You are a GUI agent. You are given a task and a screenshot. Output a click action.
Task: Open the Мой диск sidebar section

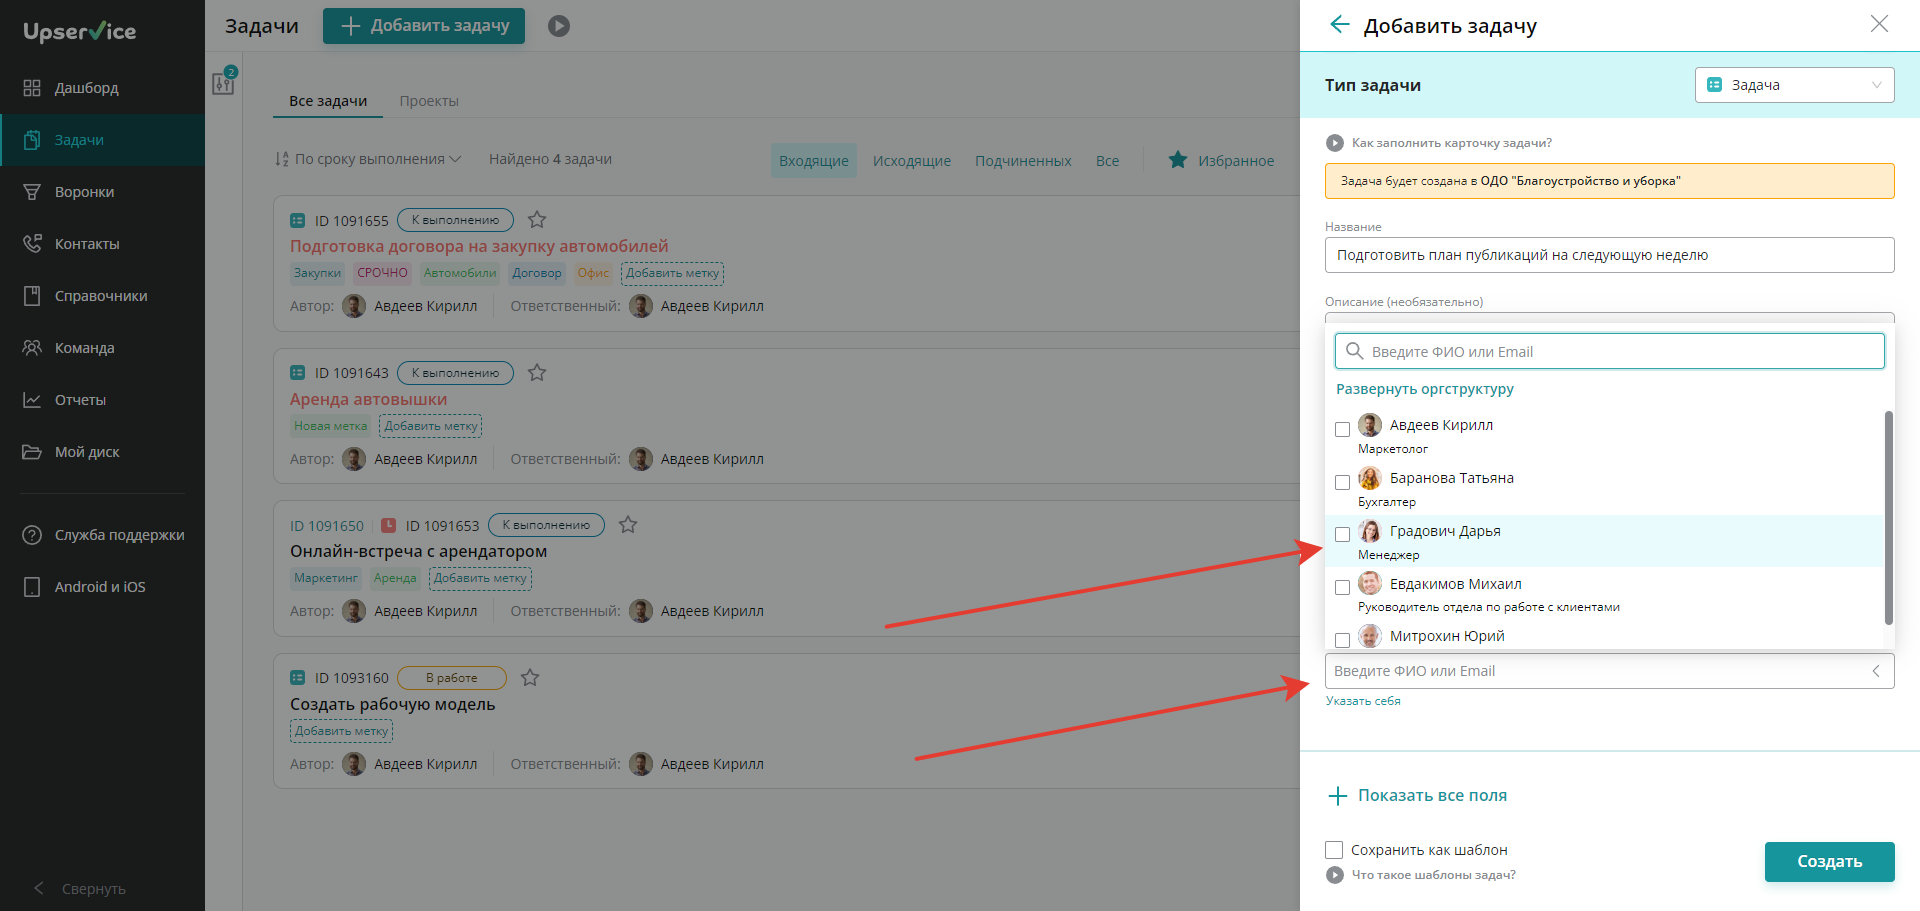[102, 452]
